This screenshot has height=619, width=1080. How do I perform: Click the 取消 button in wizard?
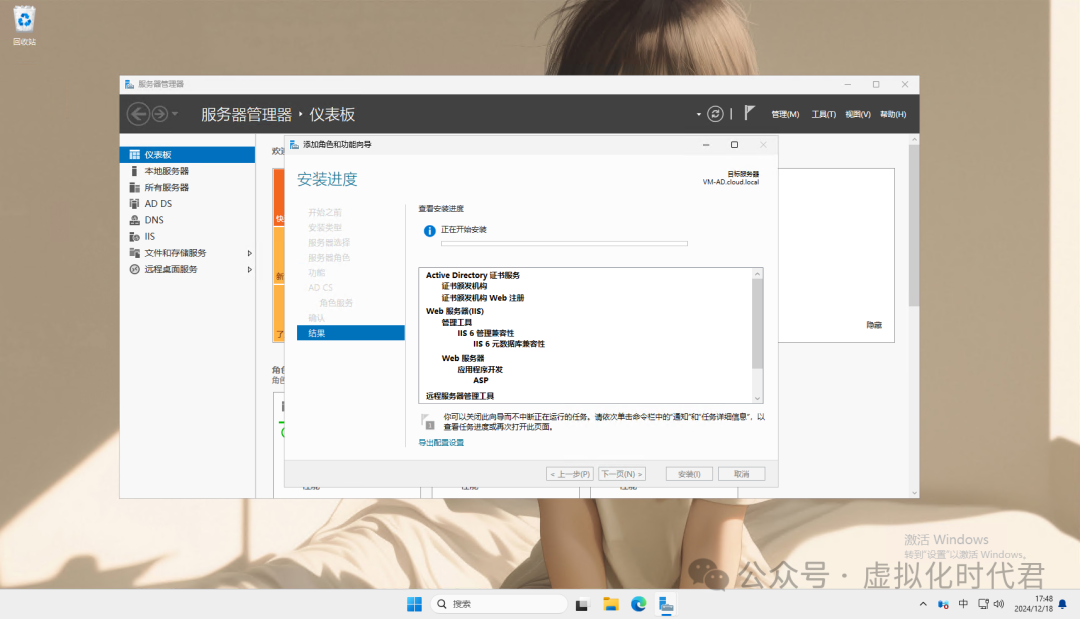point(741,474)
